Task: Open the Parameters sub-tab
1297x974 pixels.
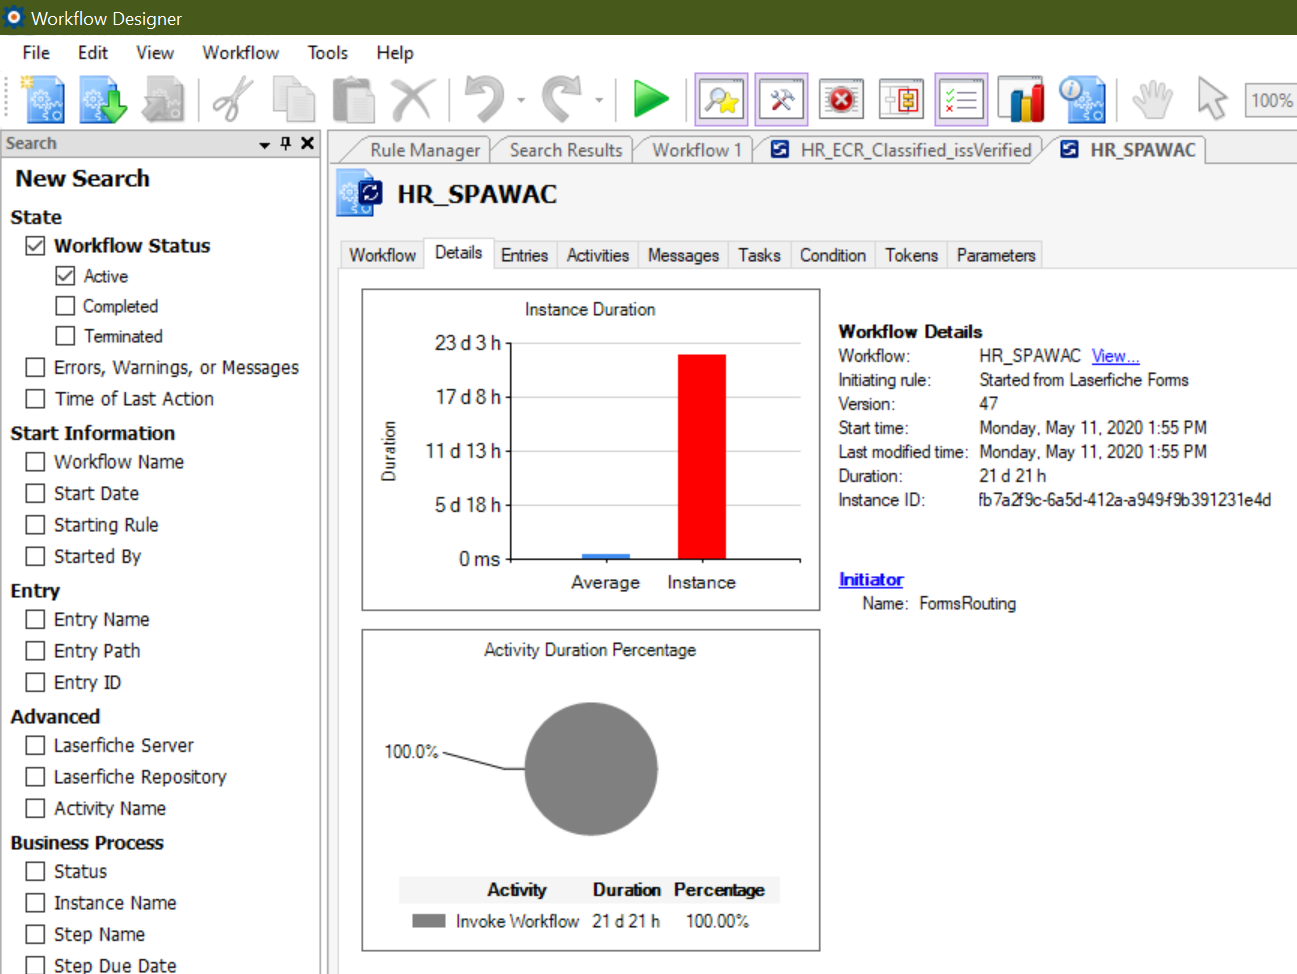Action: tap(996, 255)
